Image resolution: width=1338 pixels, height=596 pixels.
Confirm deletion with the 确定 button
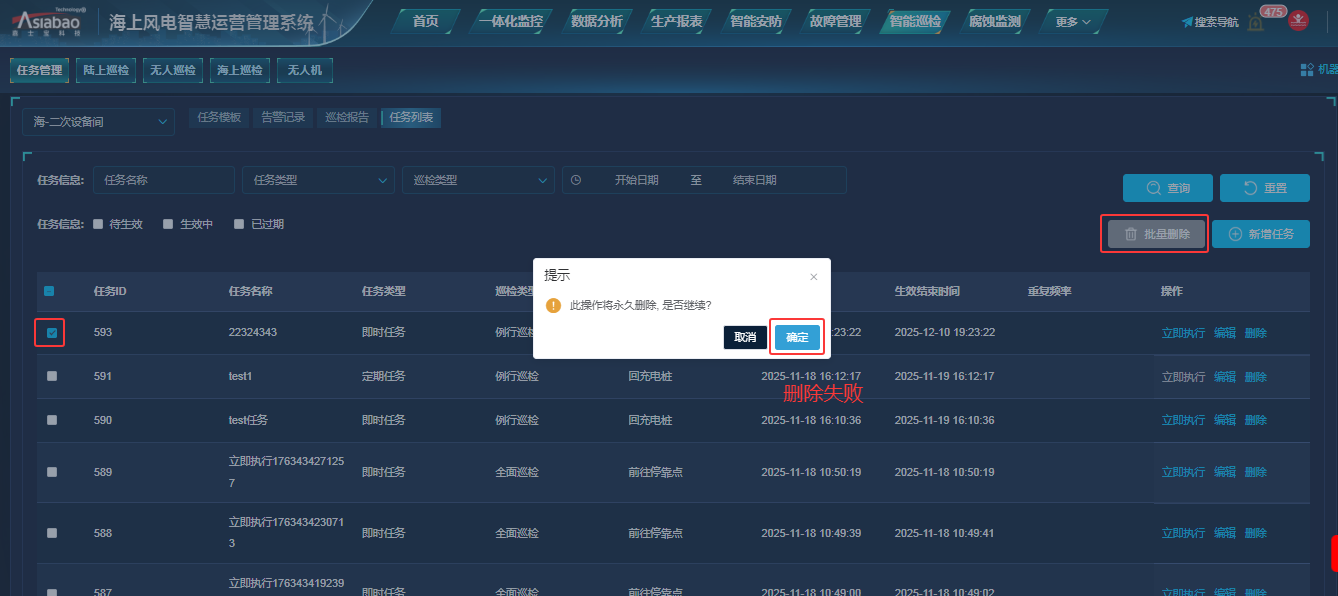click(797, 338)
